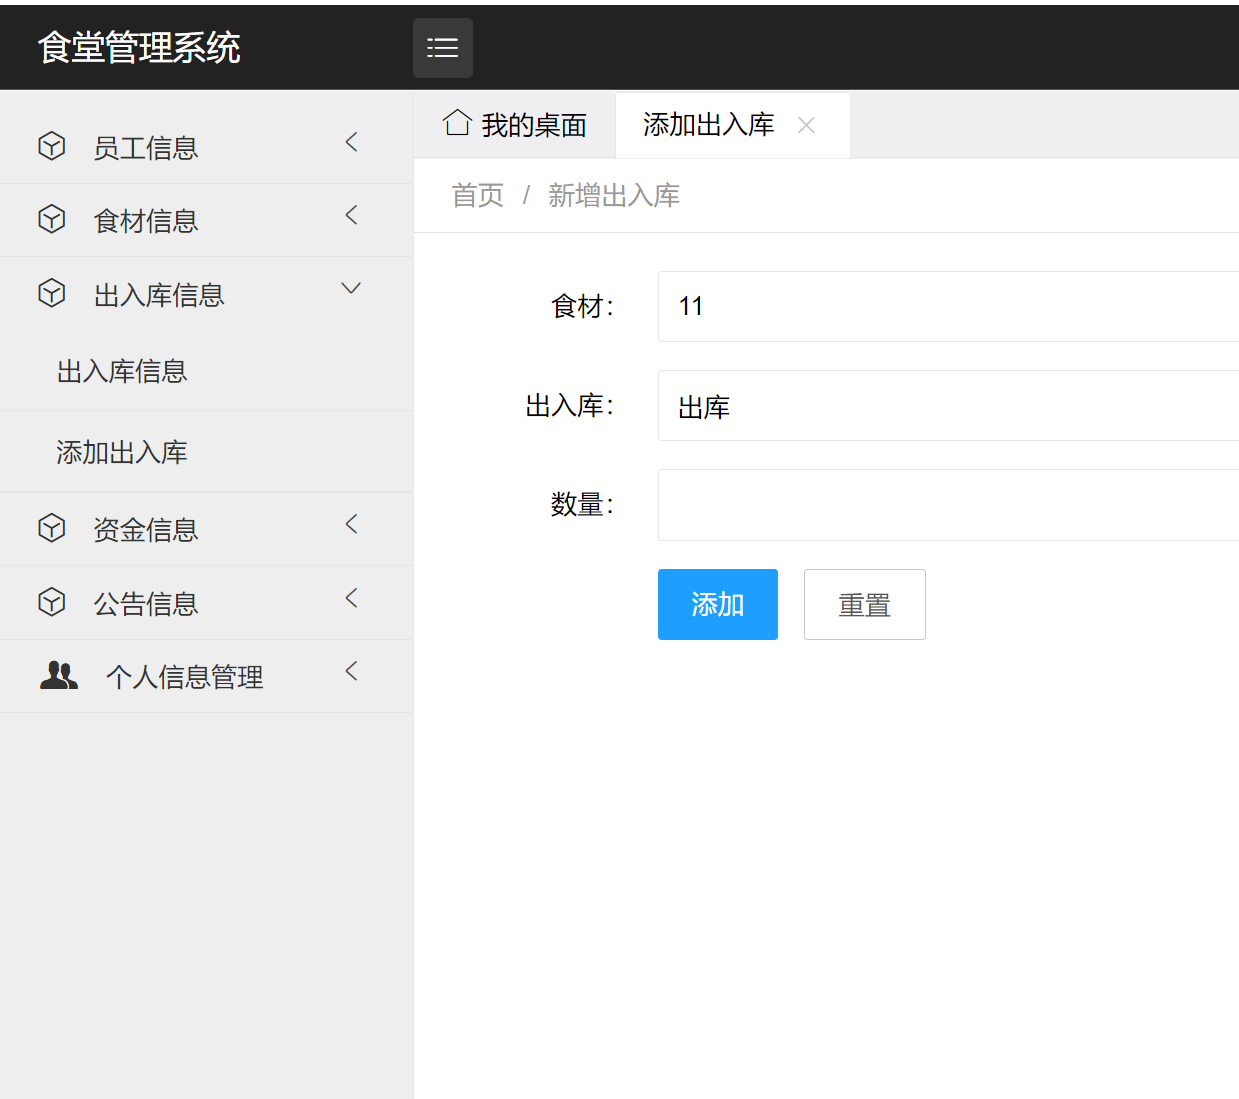Open 首页 from the breadcrumb
Image resolution: width=1239 pixels, height=1099 pixels.
pos(477,195)
